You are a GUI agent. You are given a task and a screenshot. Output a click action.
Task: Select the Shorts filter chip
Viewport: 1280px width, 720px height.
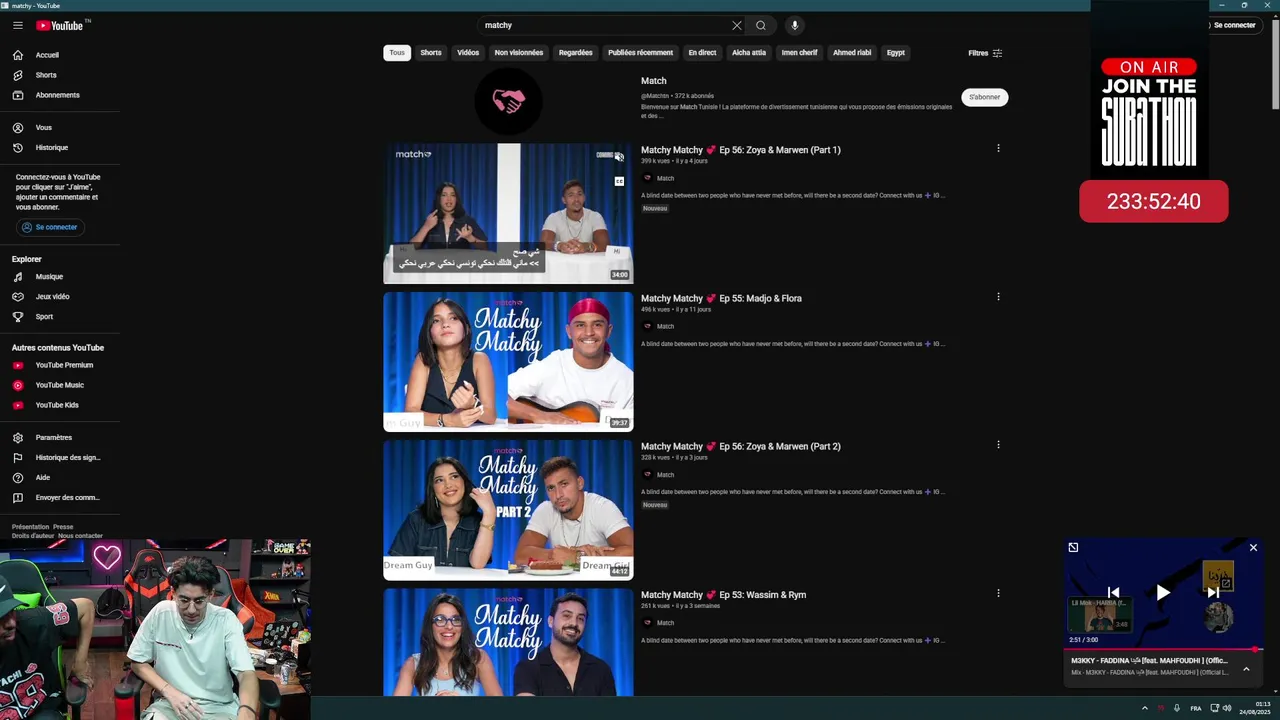coord(431,53)
